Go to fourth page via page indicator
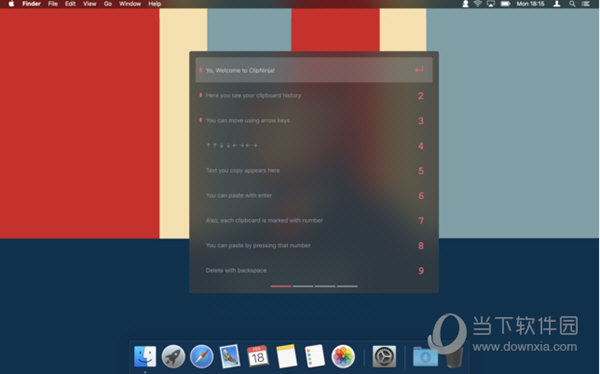The height and width of the screenshot is (374, 600). tap(347, 286)
